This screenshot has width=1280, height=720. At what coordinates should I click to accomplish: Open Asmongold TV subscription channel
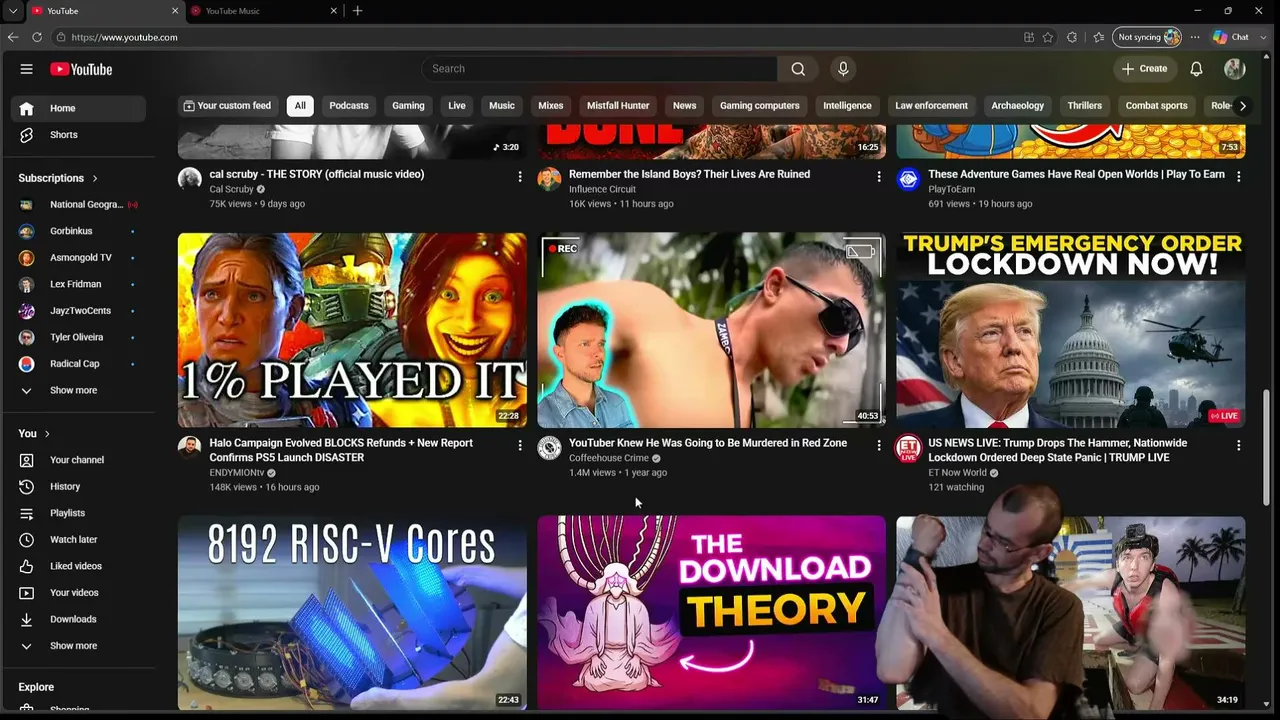tap(78, 258)
